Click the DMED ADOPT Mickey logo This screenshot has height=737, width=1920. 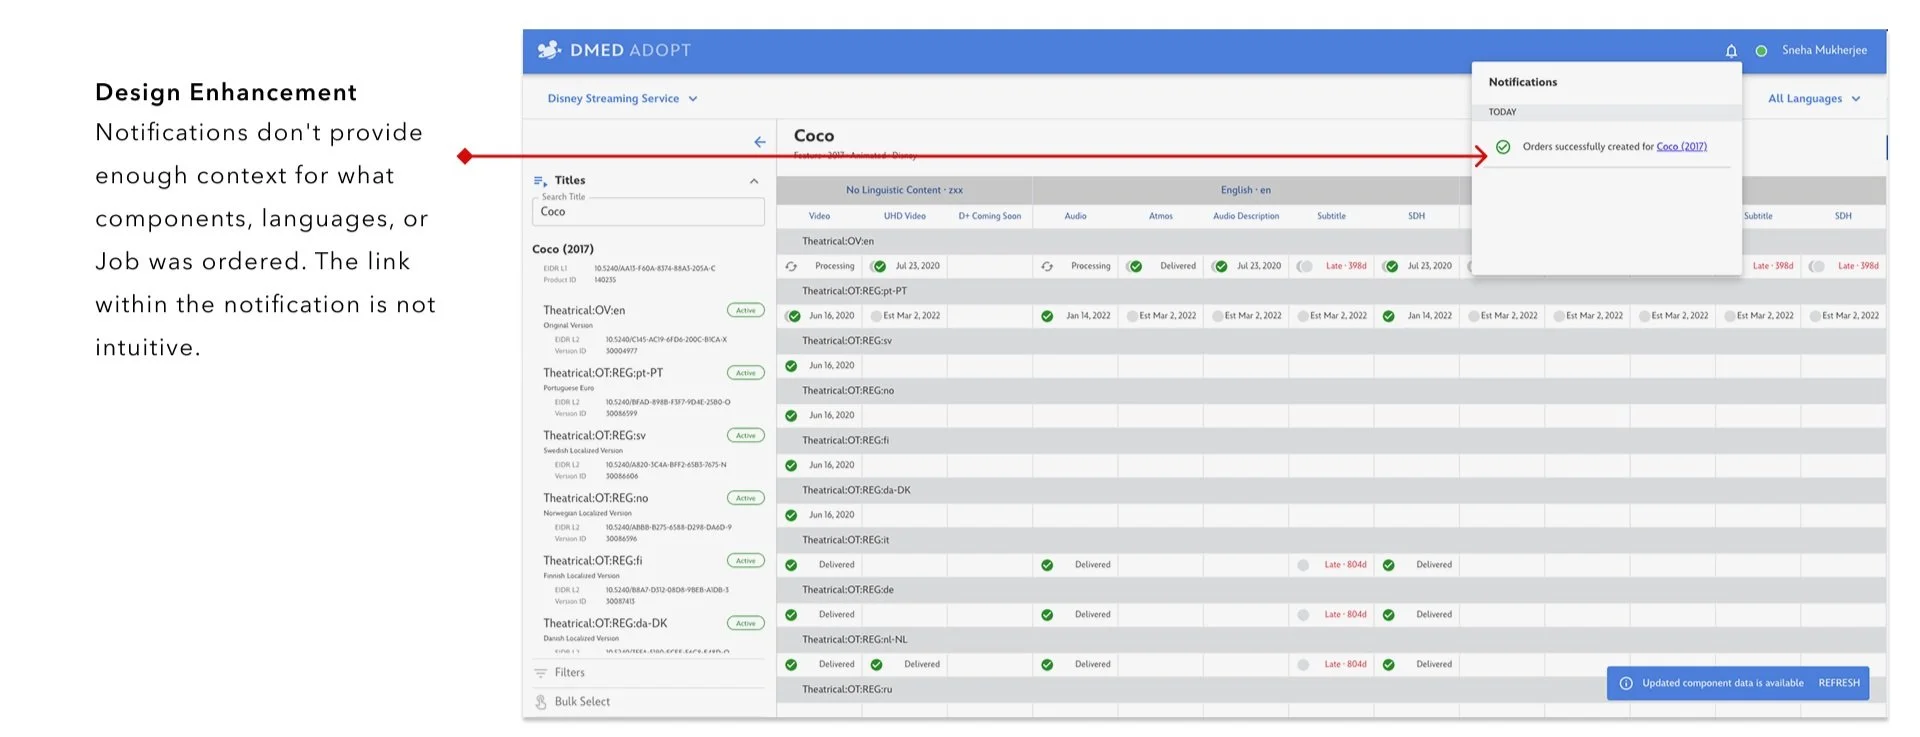coord(549,50)
